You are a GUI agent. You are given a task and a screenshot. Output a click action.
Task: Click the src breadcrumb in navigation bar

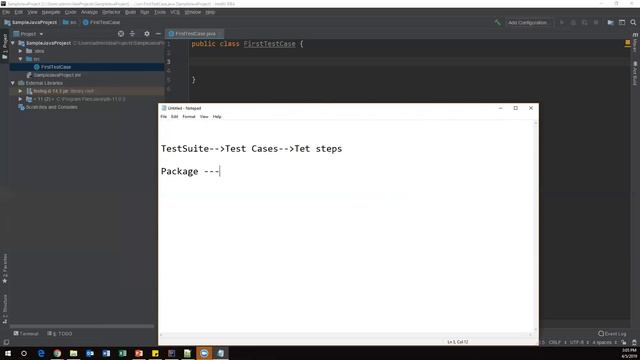(70, 22)
